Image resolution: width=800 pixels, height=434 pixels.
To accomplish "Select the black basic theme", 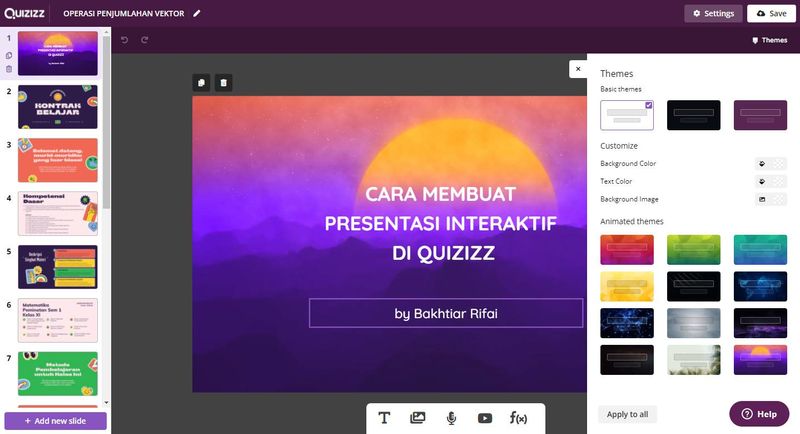I will tap(693, 115).
